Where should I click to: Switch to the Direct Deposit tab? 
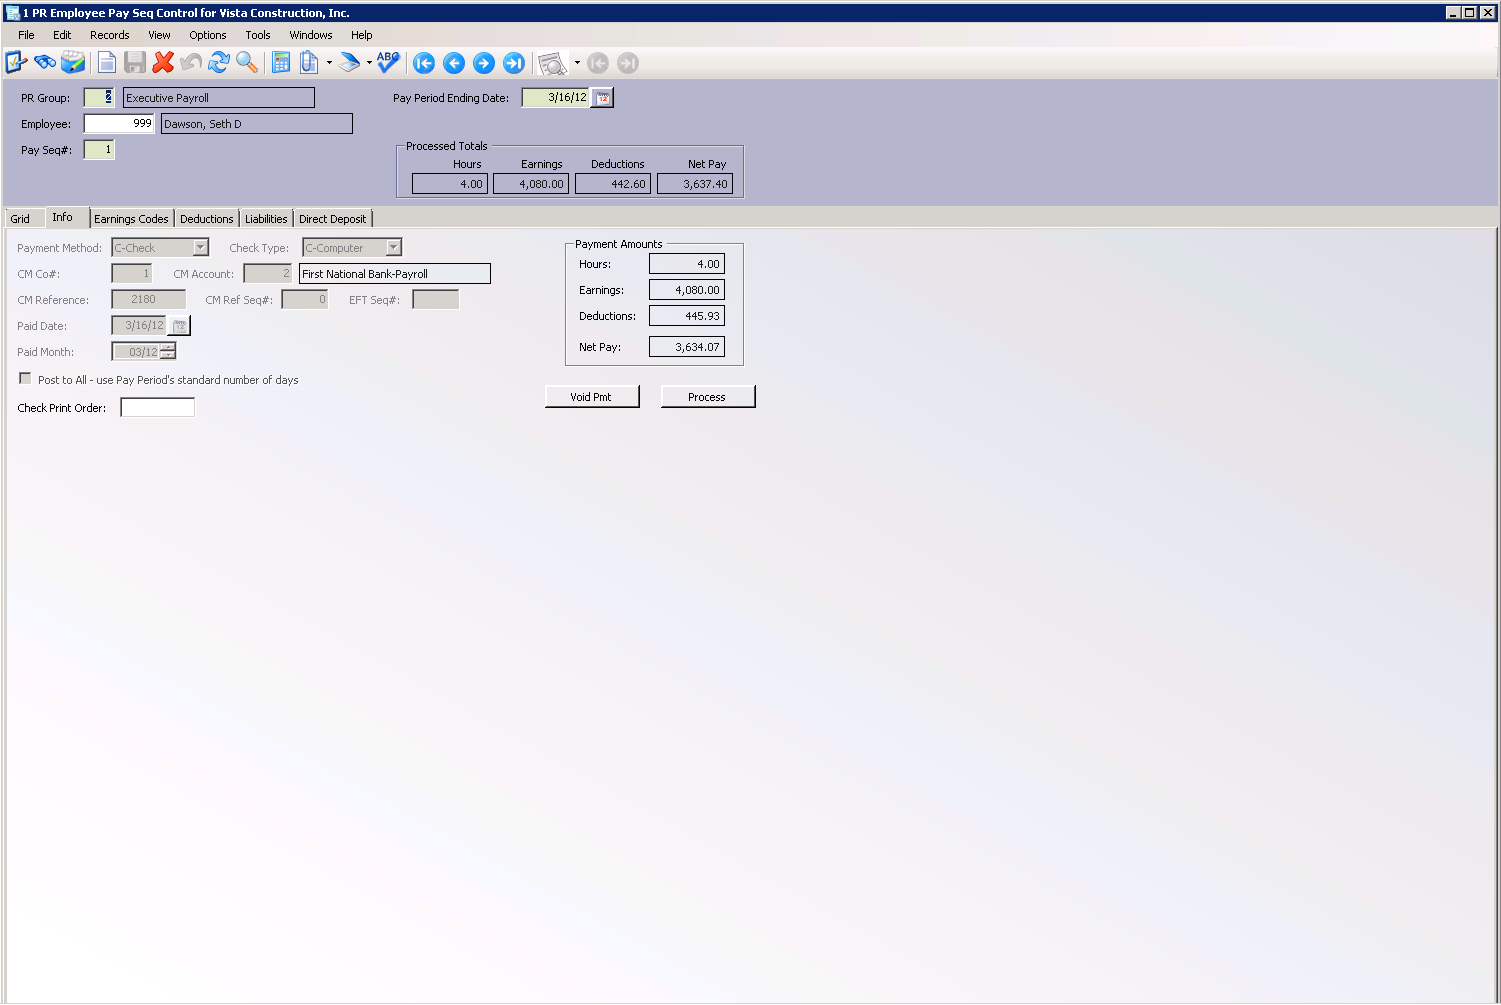(x=333, y=219)
